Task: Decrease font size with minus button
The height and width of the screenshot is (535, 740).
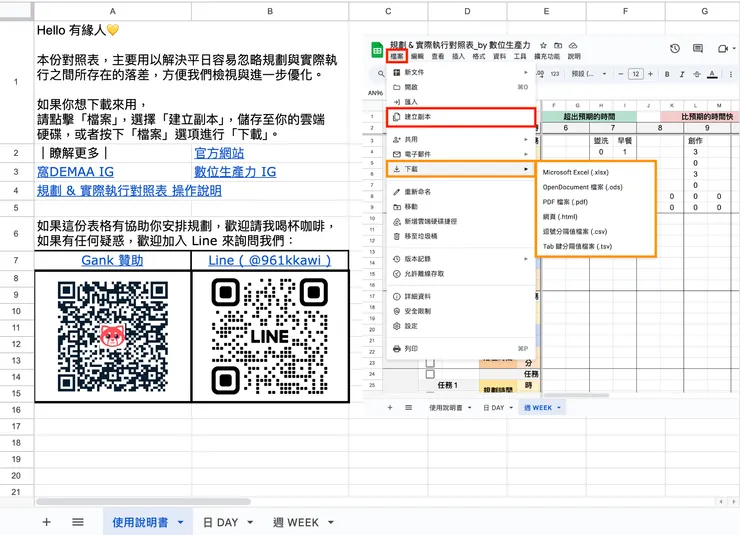Action: [x=620, y=74]
